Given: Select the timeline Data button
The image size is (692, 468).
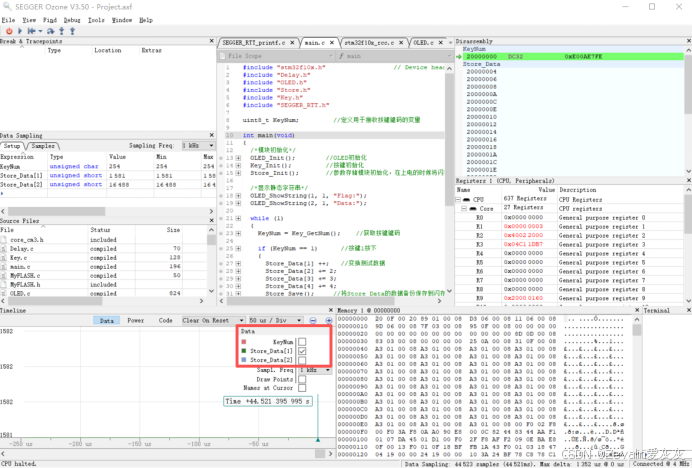Looking at the screenshot, I should click(x=106, y=321).
